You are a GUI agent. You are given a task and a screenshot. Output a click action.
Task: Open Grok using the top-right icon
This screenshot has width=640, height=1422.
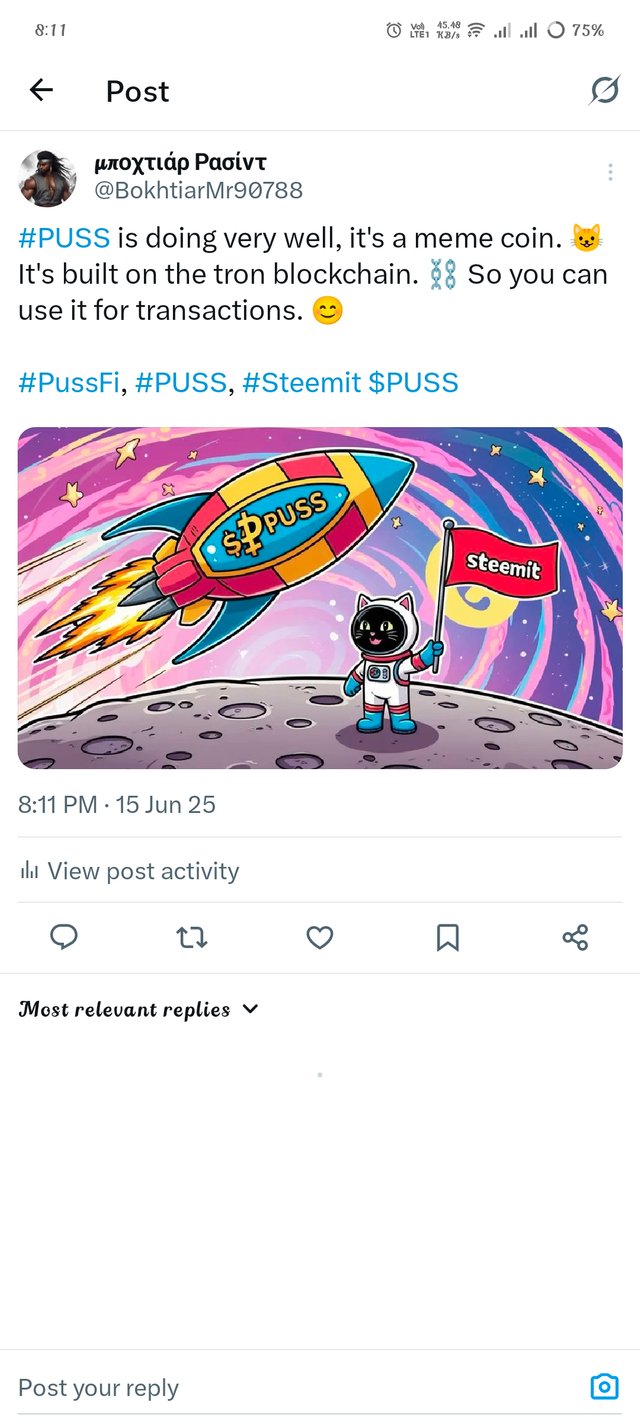pyautogui.click(x=605, y=90)
